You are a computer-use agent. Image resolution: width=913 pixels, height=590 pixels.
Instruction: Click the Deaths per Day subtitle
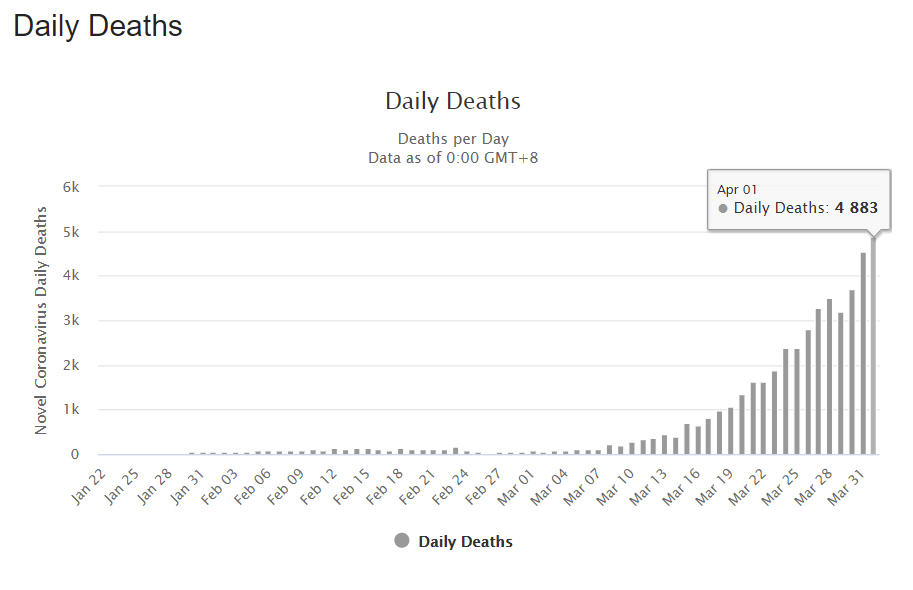click(453, 139)
